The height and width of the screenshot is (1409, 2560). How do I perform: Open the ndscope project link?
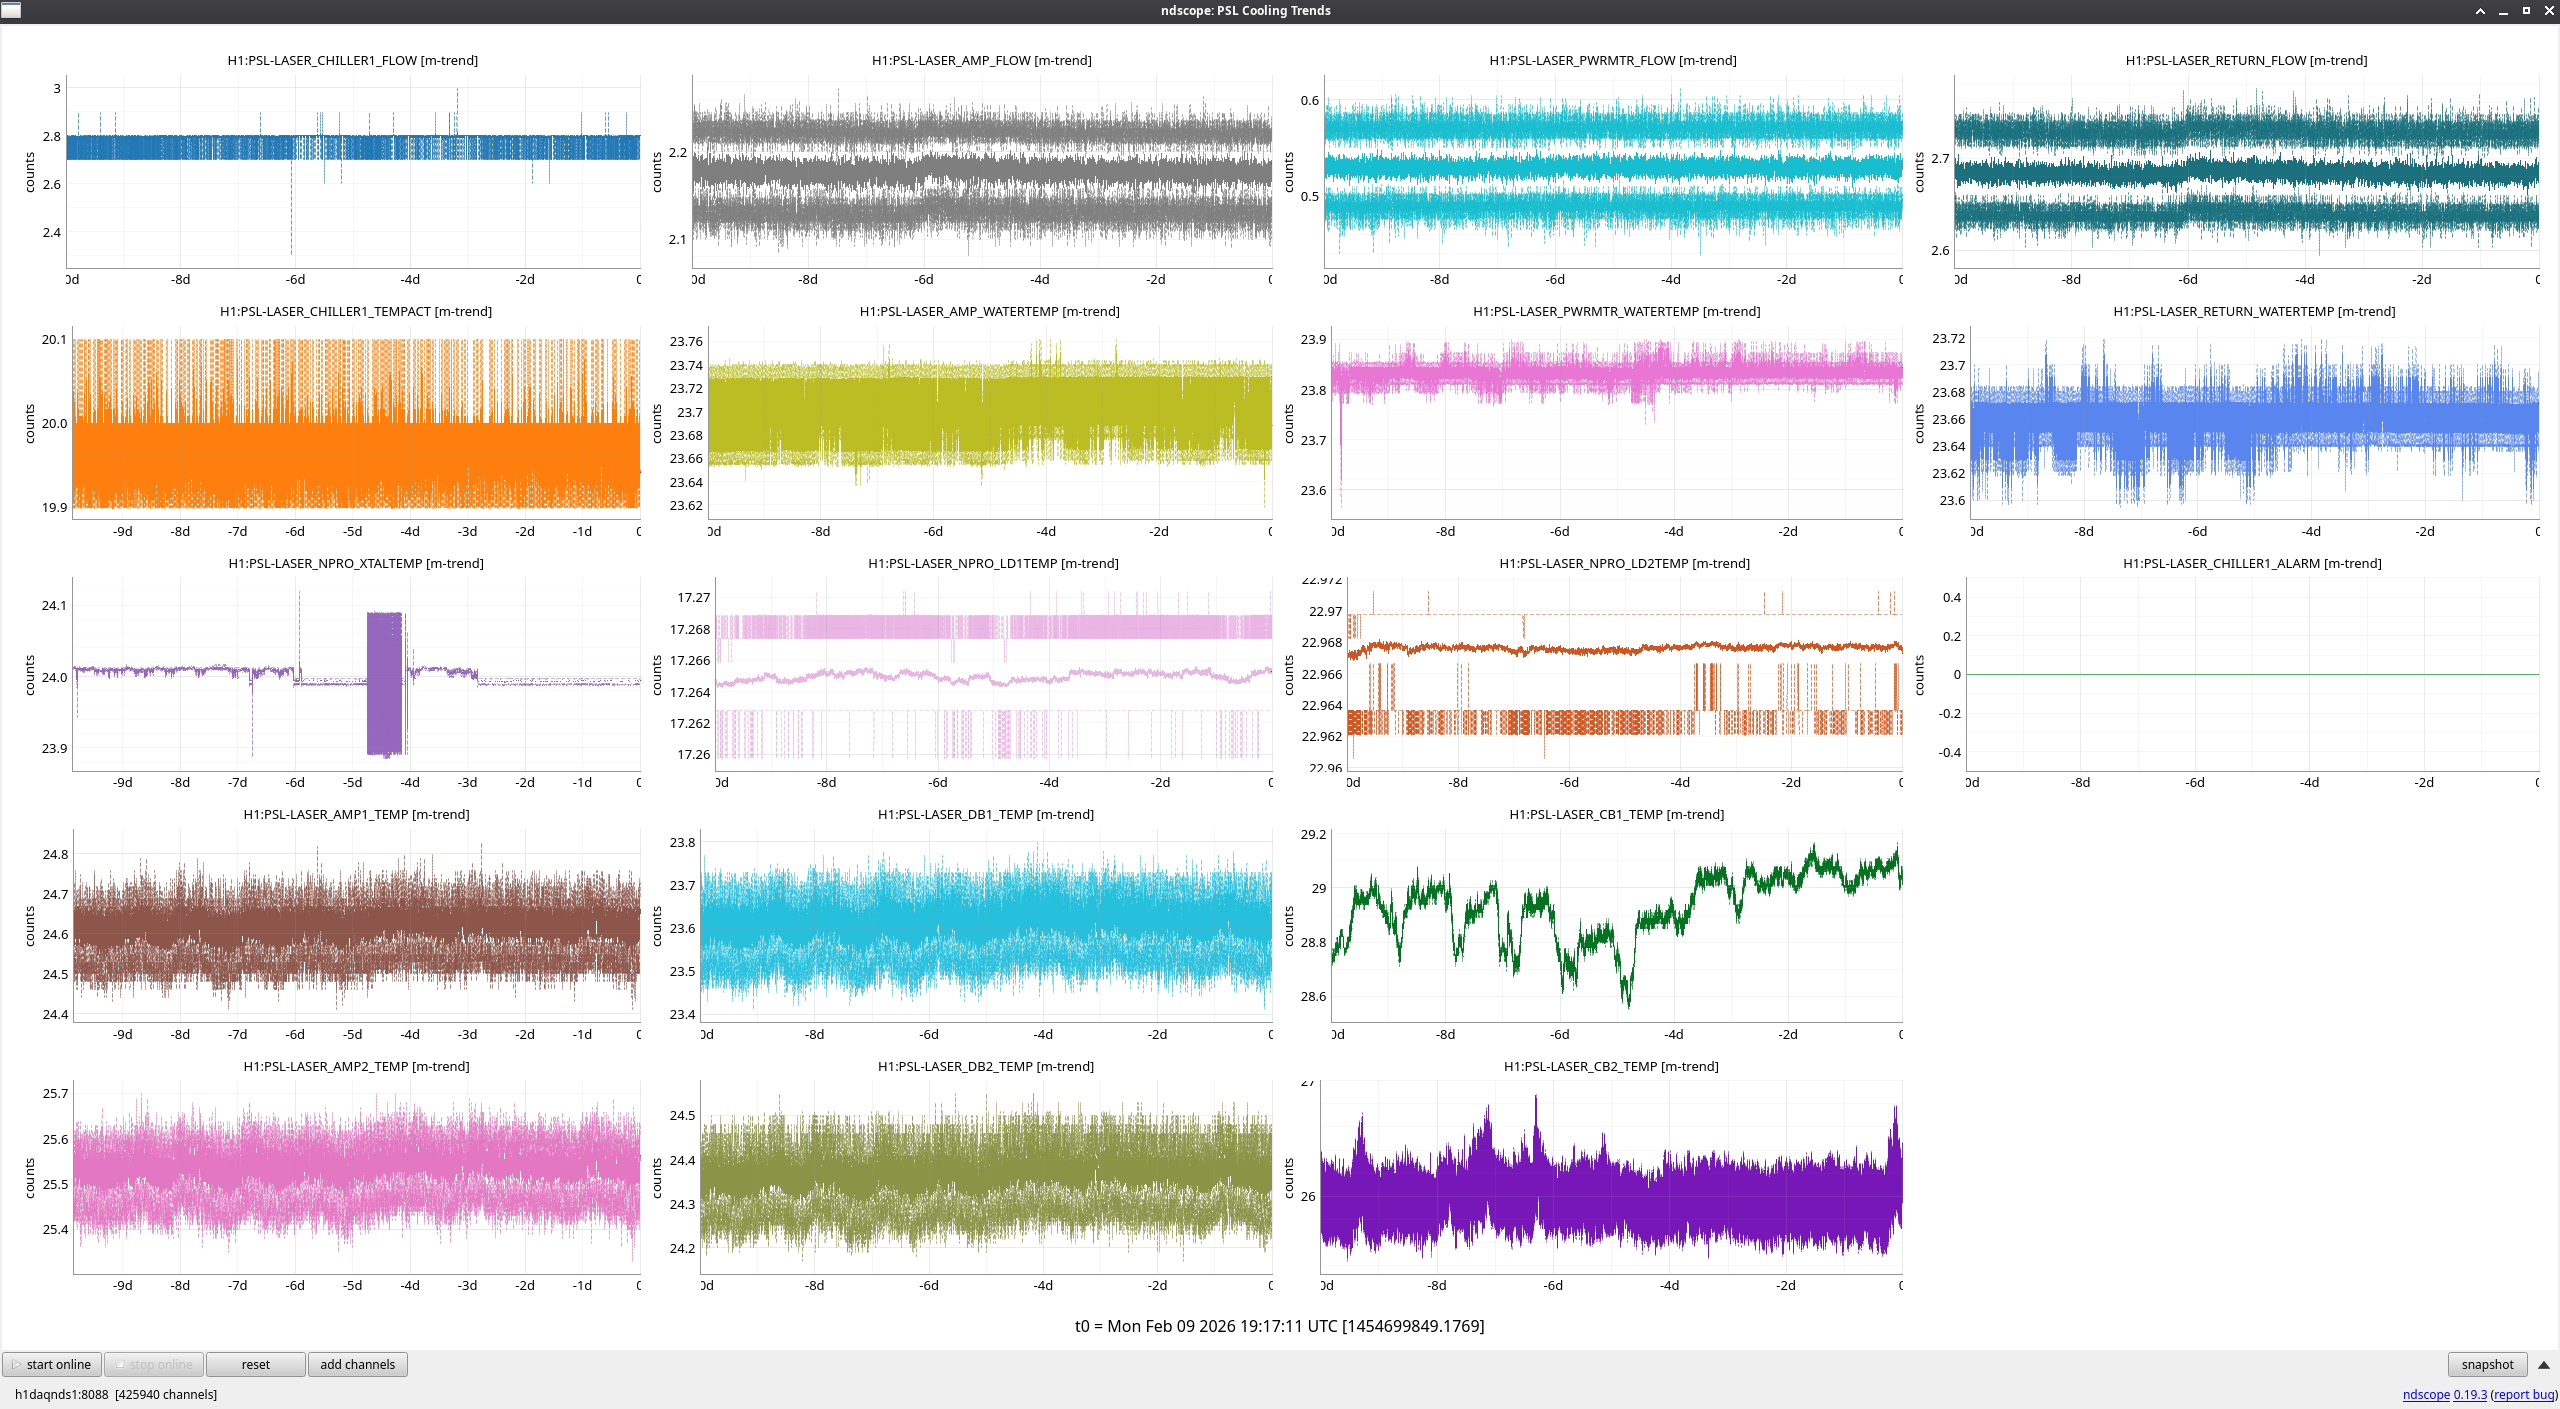2426,1394
